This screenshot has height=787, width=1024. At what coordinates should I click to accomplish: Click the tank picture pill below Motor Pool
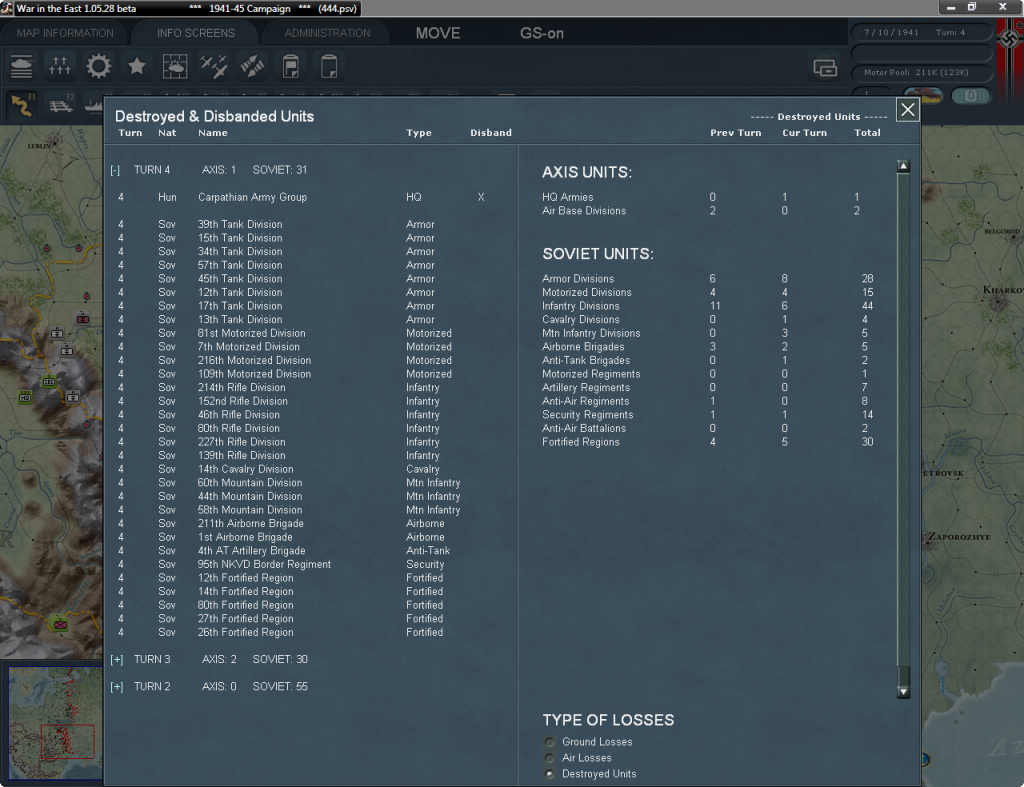[923, 96]
